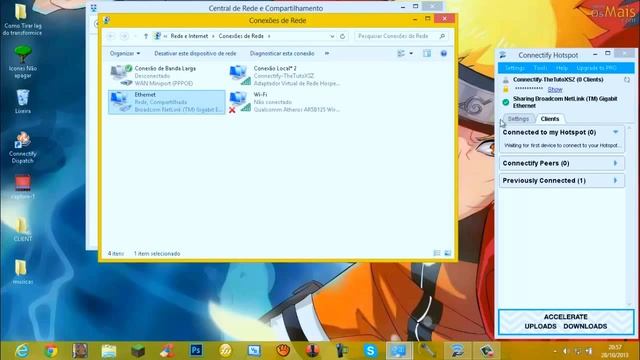Launch Internet Explorer from the taskbar
640x360 pixels.
click(x=22, y=351)
